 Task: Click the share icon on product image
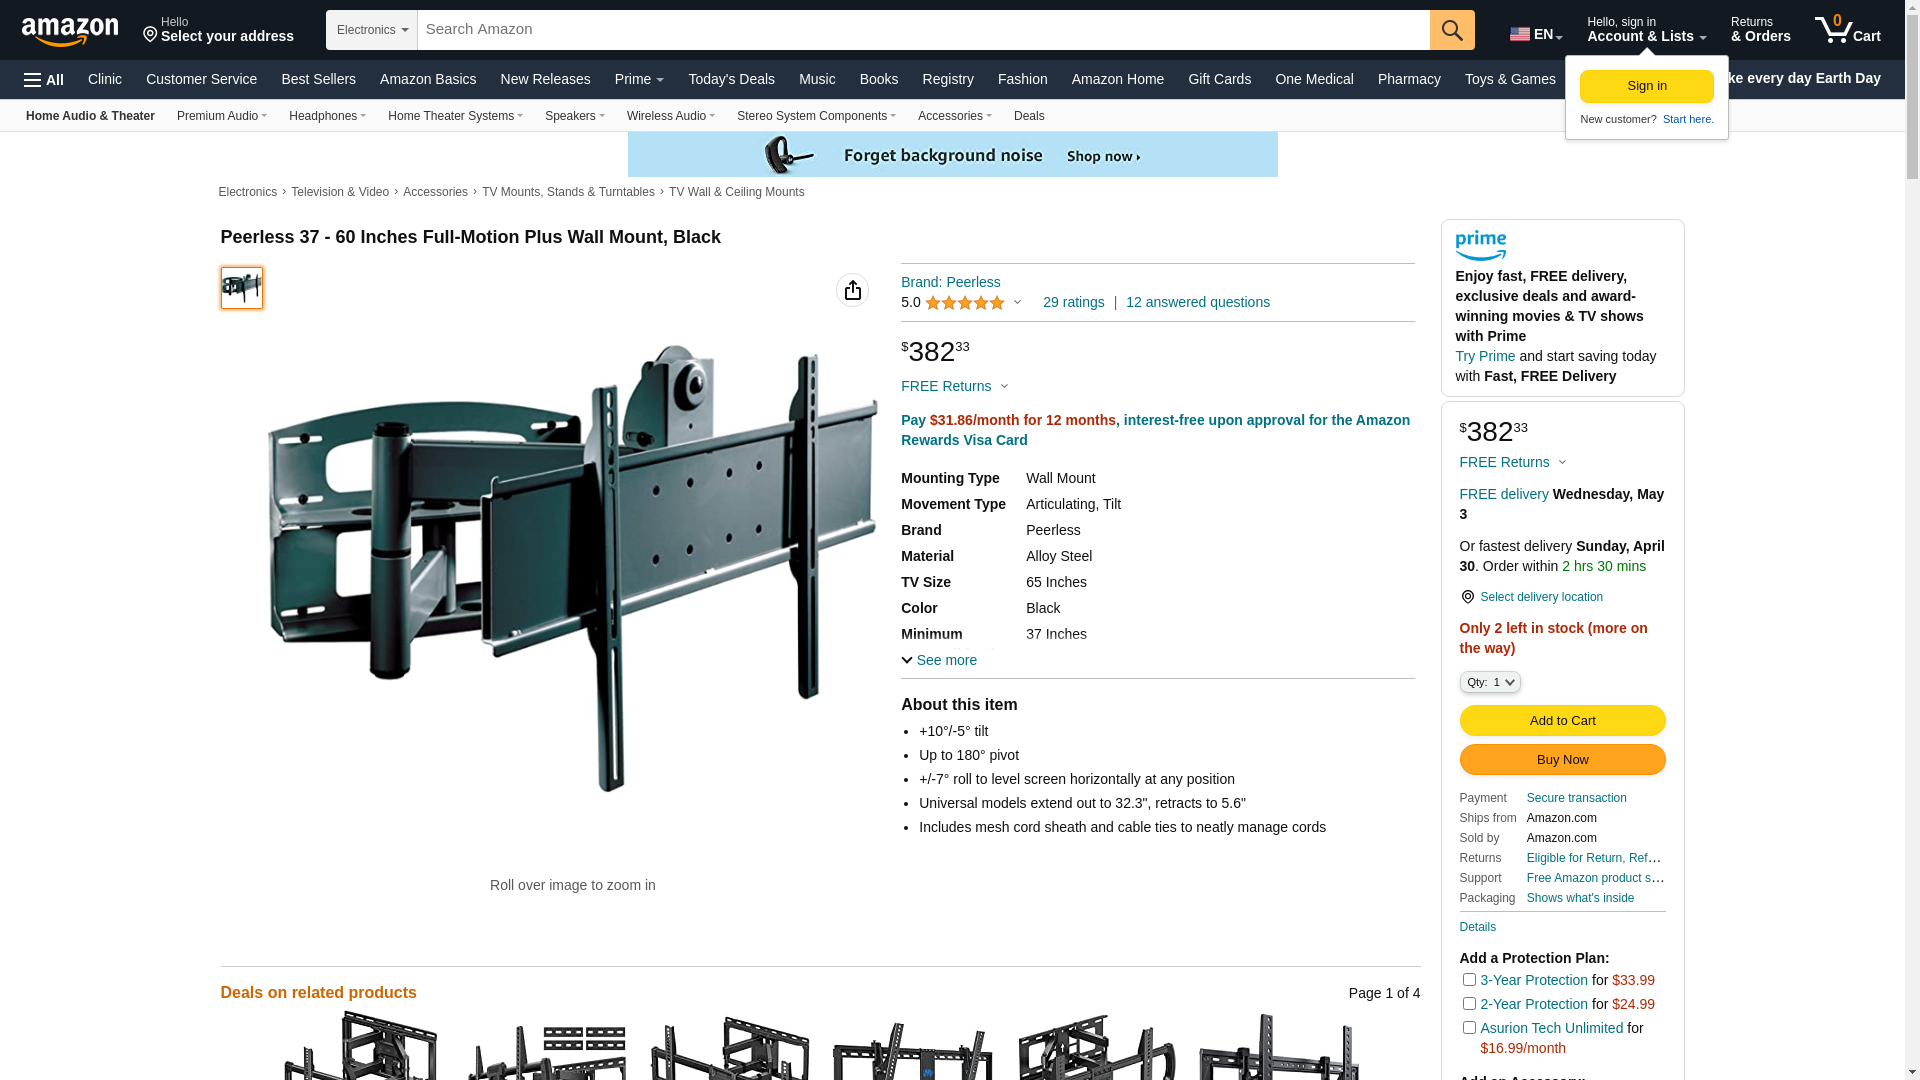click(x=852, y=290)
